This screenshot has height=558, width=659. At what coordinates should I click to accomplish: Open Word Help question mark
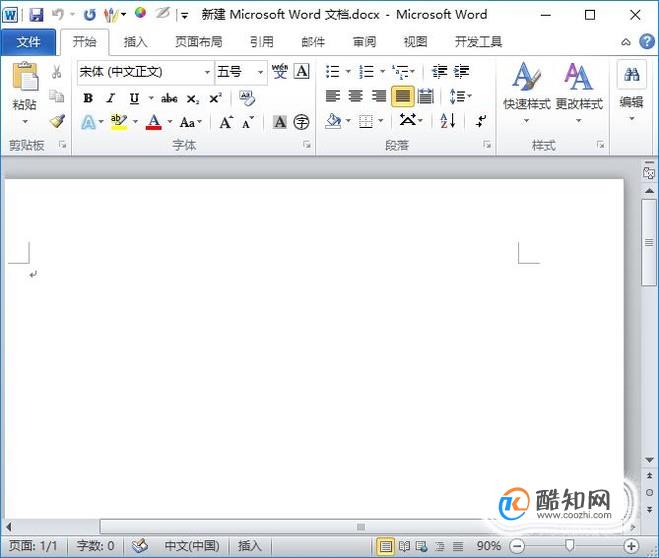[647, 42]
